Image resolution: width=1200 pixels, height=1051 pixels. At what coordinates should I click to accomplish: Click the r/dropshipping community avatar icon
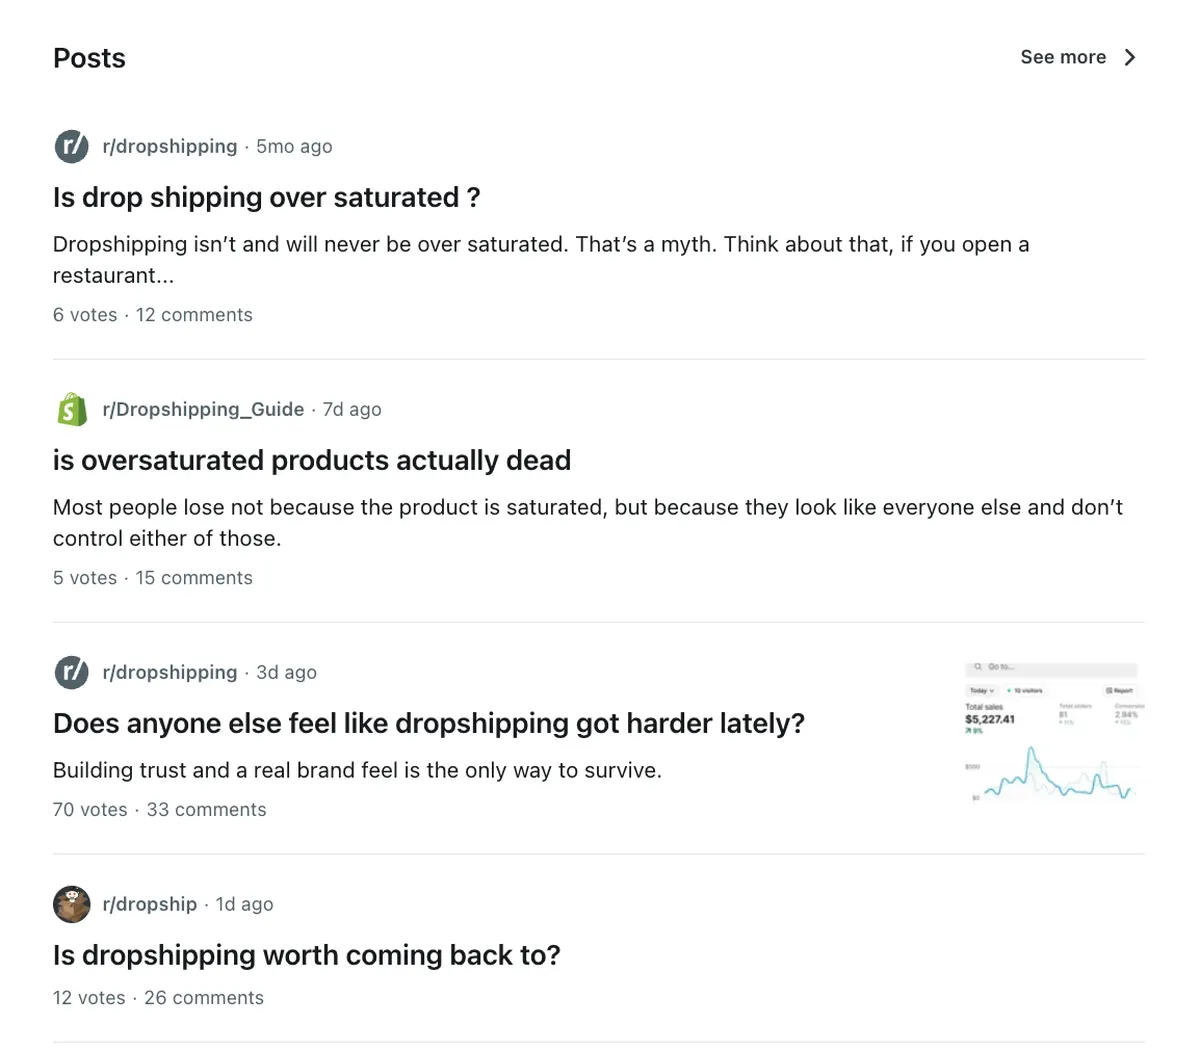[71, 146]
